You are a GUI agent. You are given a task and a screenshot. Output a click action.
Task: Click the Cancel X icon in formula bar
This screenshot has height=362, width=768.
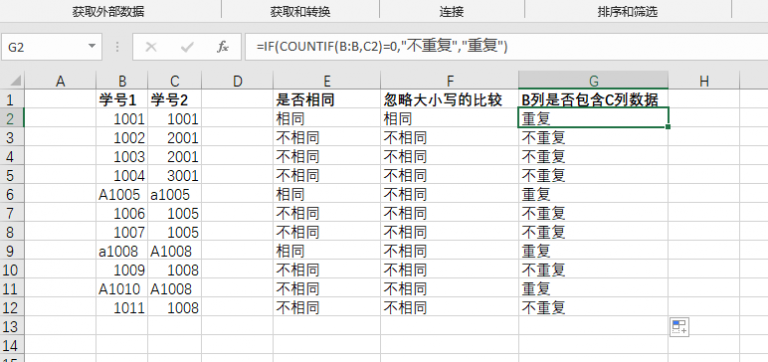(x=151, y=47)
